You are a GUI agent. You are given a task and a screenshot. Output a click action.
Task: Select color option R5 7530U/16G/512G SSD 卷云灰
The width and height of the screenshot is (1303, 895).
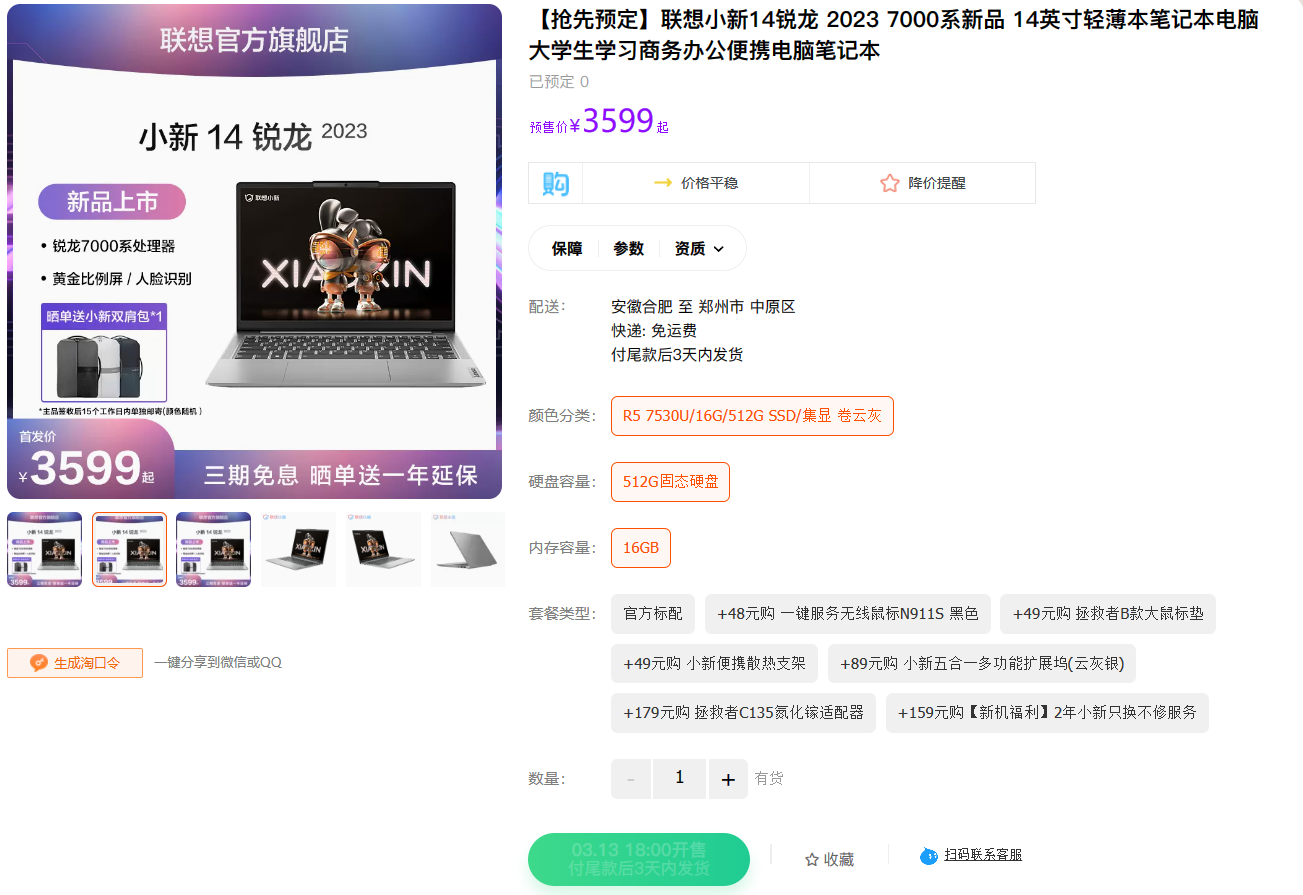[x=752, y=416]
